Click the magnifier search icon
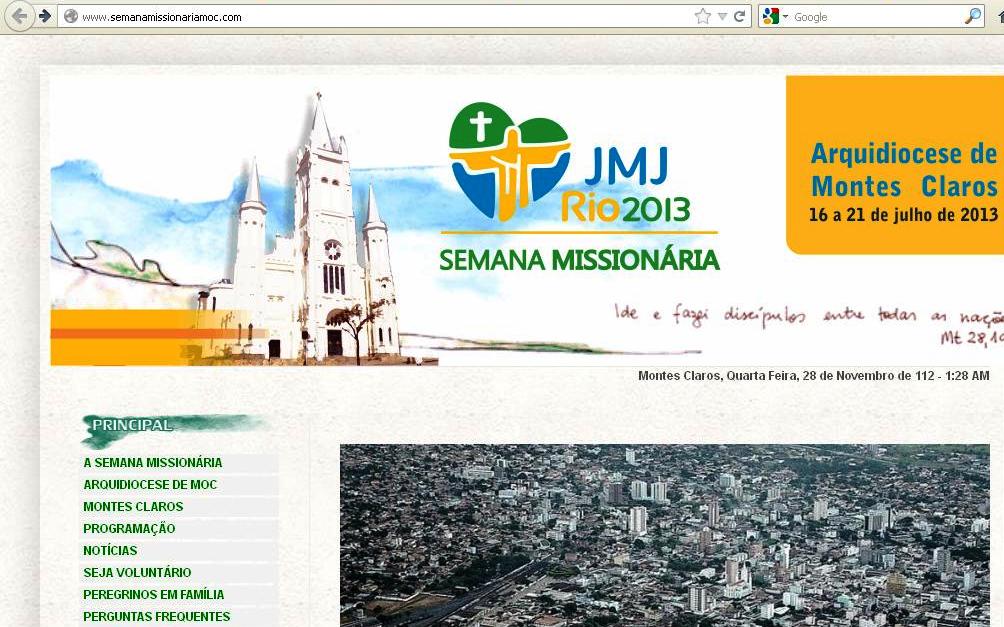1004x627 pixels. point(973,17)
